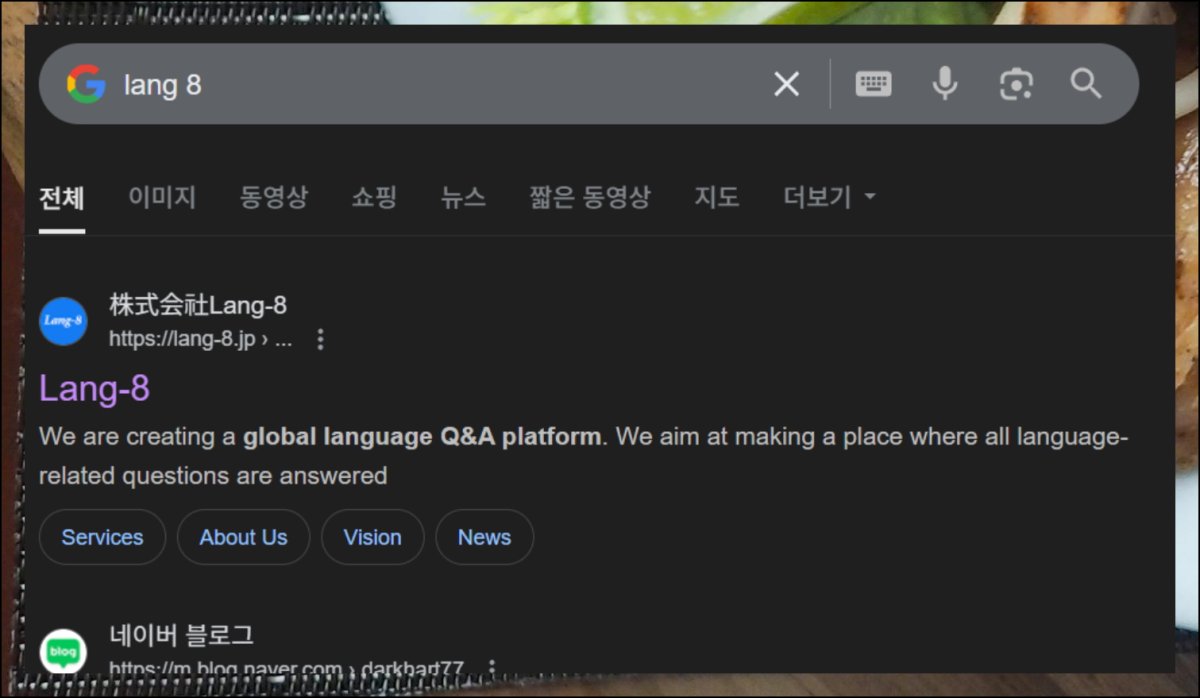Click the 네이버 블로그 site name
The height and width of the screenshot is (698, 1200).
pyautogui.click(x=181, y=635)
